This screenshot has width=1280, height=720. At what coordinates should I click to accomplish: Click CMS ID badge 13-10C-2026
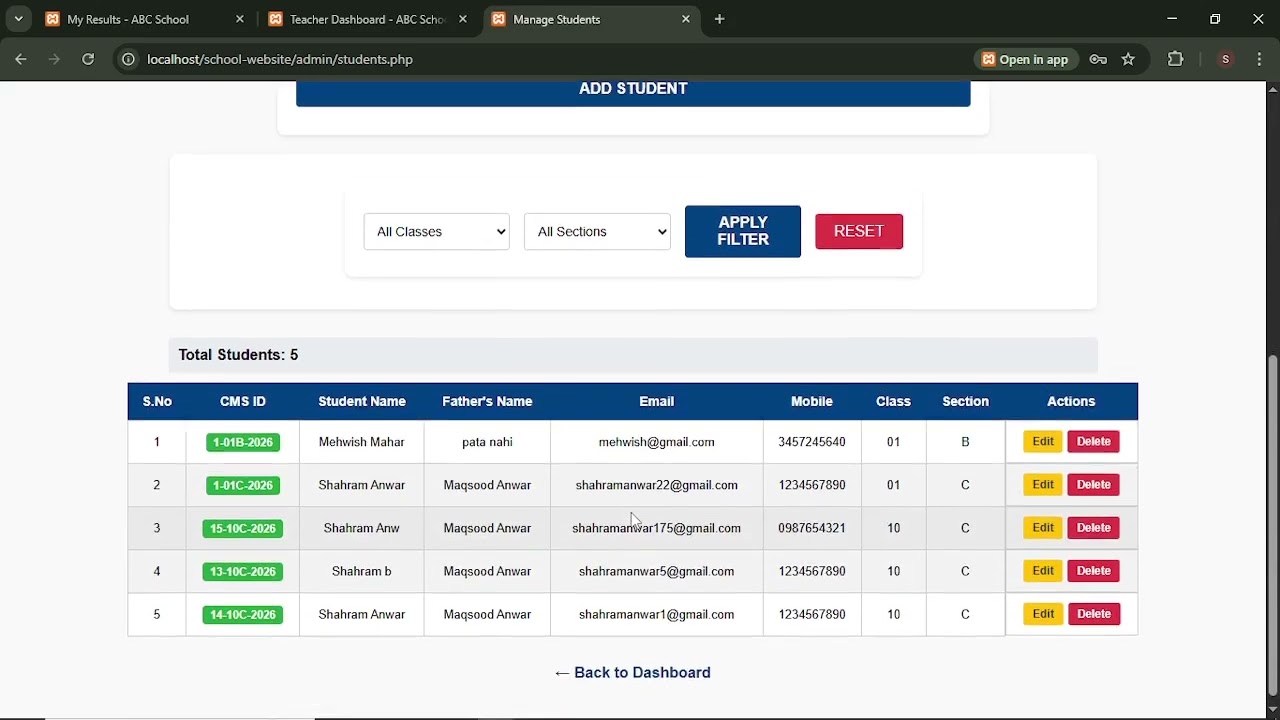(243, 571)
